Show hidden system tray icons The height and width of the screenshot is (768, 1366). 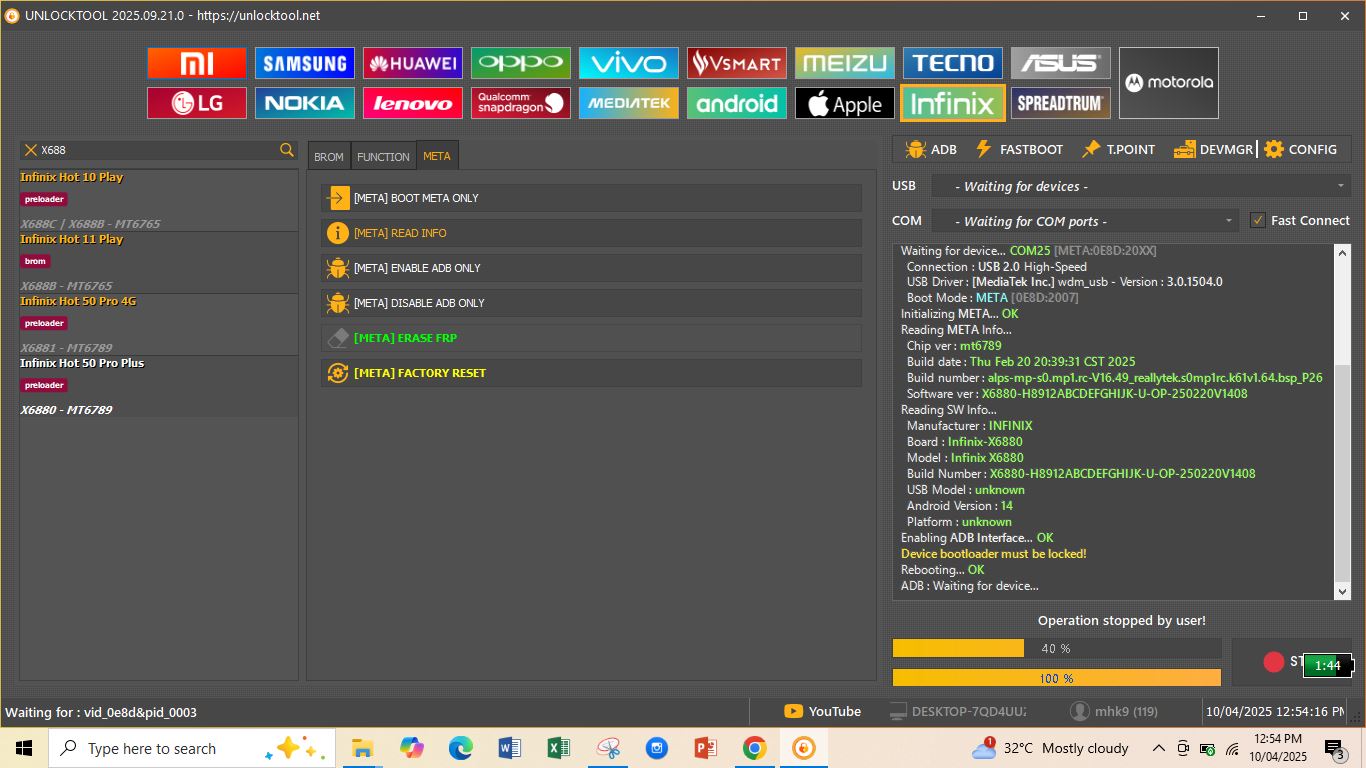point(1158,748)
